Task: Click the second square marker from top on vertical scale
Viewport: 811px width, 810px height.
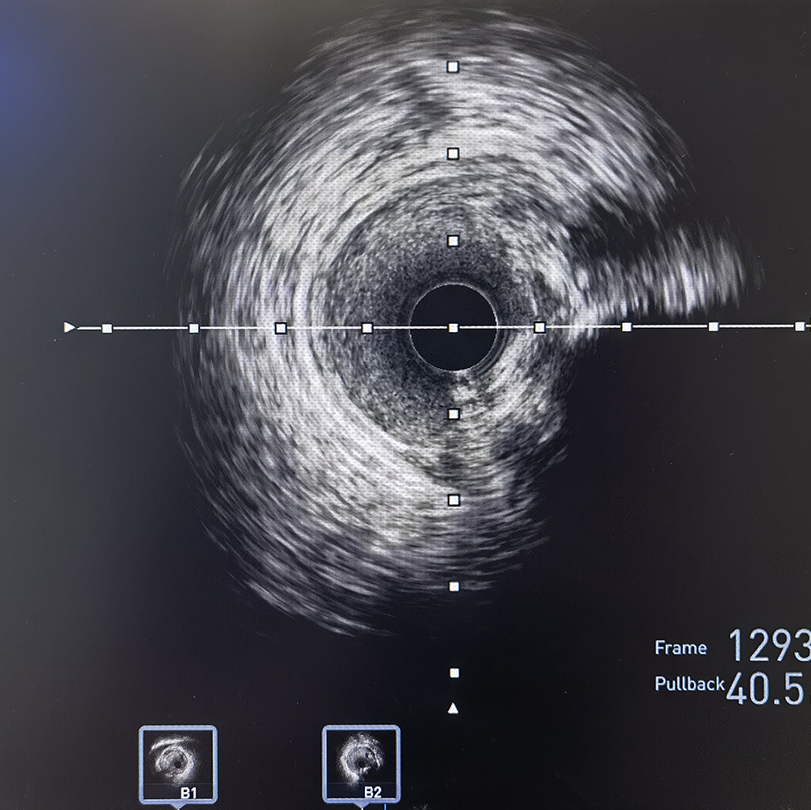Action: point(453,153)
